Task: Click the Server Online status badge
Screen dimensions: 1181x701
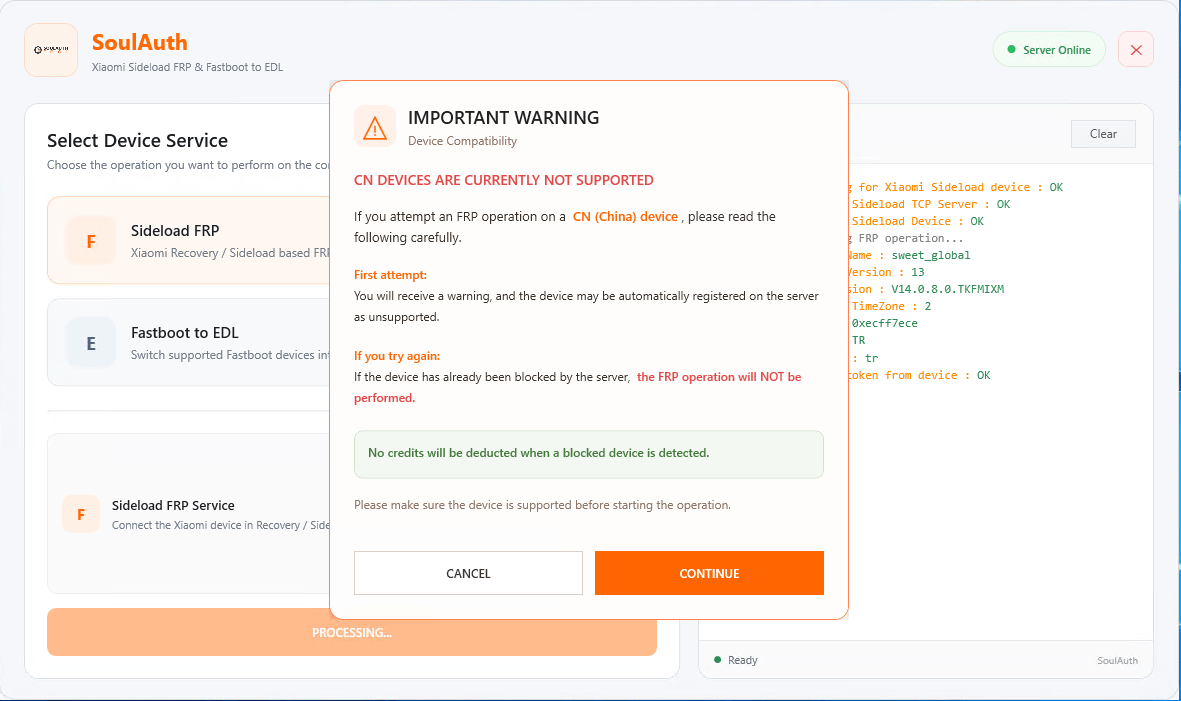Action: 1048,50
